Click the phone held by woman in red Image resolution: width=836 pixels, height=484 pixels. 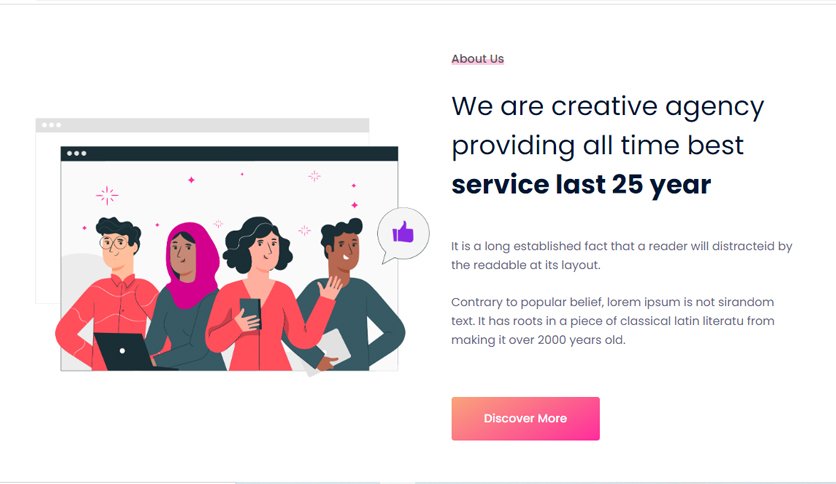click(251, 313)
